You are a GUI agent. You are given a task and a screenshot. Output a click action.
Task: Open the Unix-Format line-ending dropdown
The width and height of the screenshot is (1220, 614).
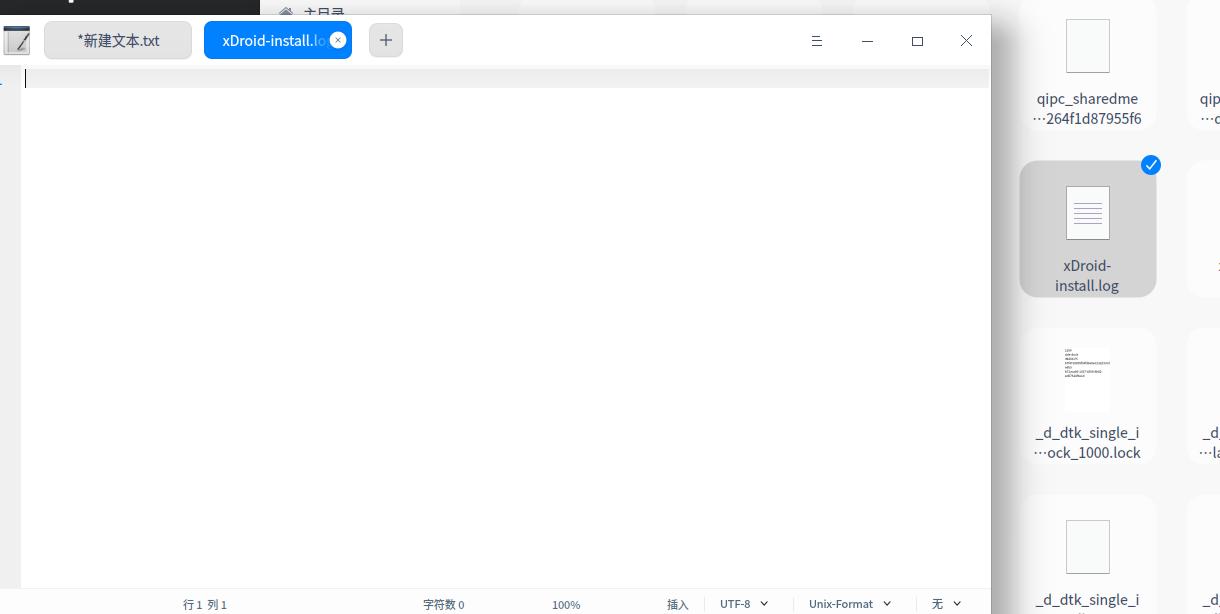(x=849, y=604)
